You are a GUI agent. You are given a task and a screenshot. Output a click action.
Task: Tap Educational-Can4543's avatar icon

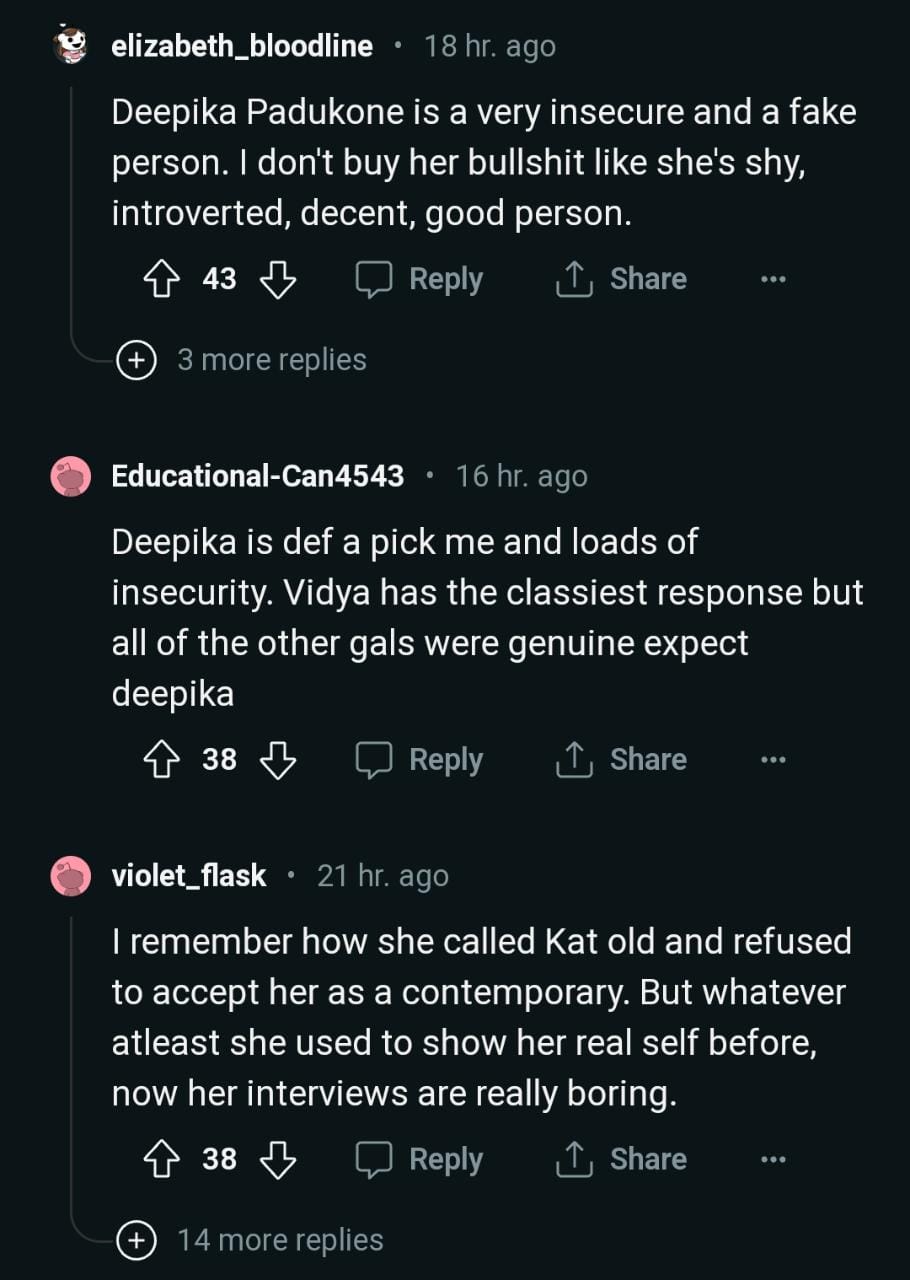[71, 476]
